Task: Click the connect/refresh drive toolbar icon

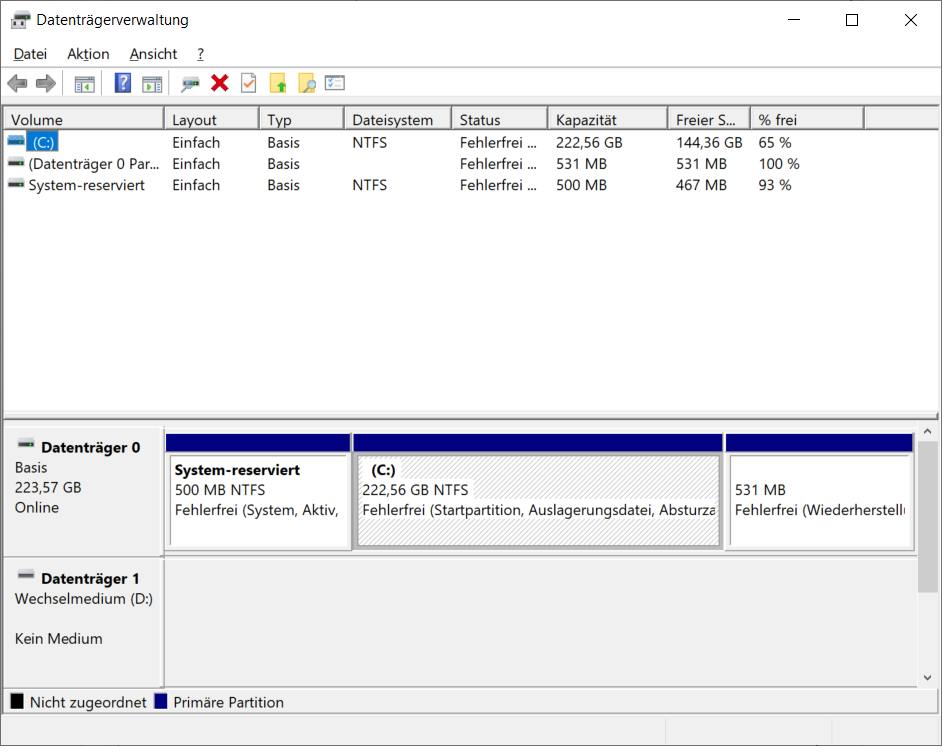Action: click(190, 84)
